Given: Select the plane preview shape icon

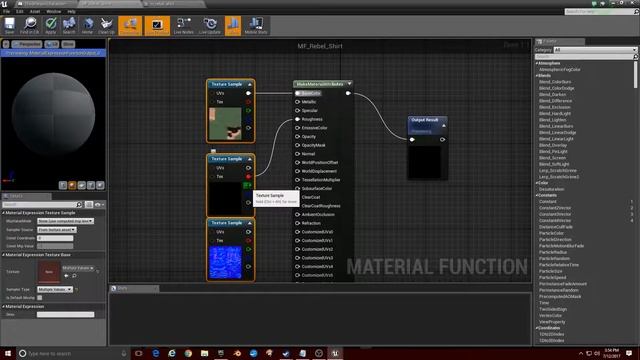Looking at the screenshot, I should point(82,186).
